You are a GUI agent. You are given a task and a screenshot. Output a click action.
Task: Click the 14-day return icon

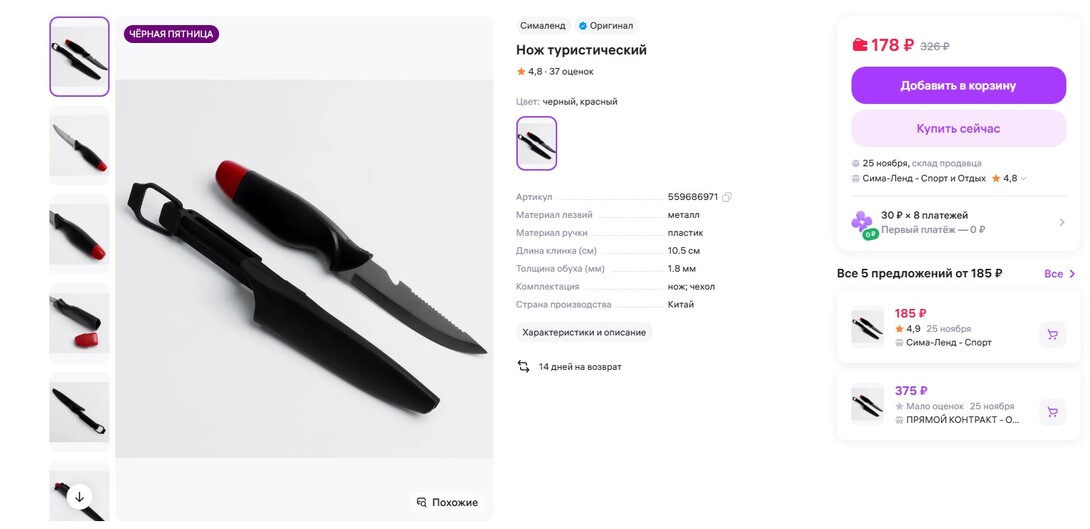click(523, 367)
